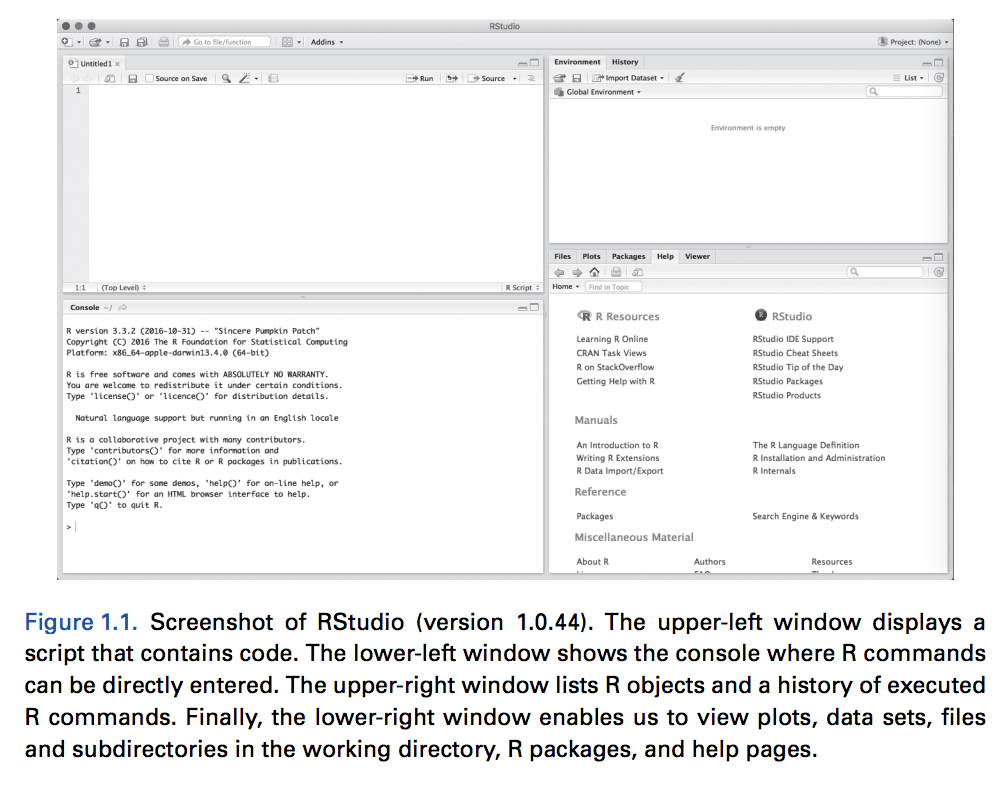Click the workspace panes grid icon
The width and height of the screenshot is (1006, 794).
(287, 42)
